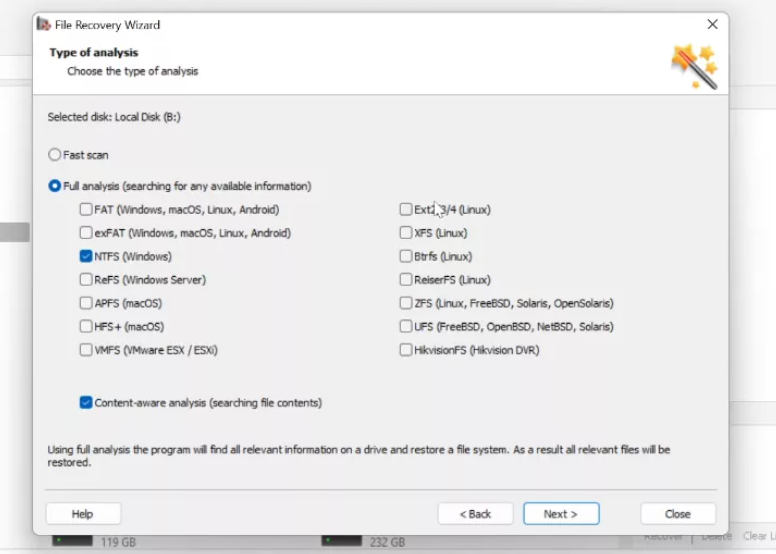776x554 pixels.
Task: Enable the Ext2/3/4 (Linux) checkbox
Action: [x=406, y=209]
